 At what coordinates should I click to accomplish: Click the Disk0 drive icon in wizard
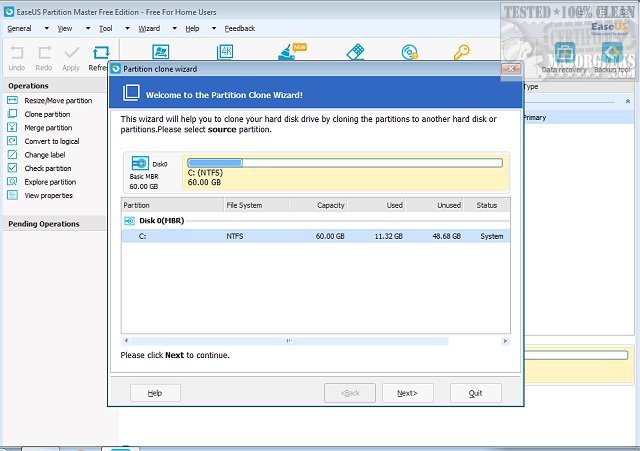pos(140,163)
